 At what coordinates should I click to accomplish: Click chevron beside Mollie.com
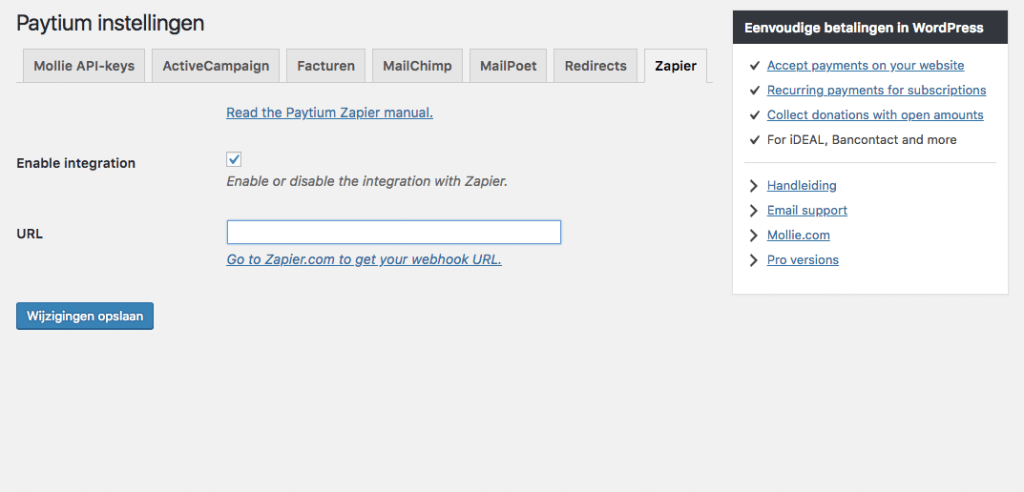pyautogui.click(x=754, y=236)
